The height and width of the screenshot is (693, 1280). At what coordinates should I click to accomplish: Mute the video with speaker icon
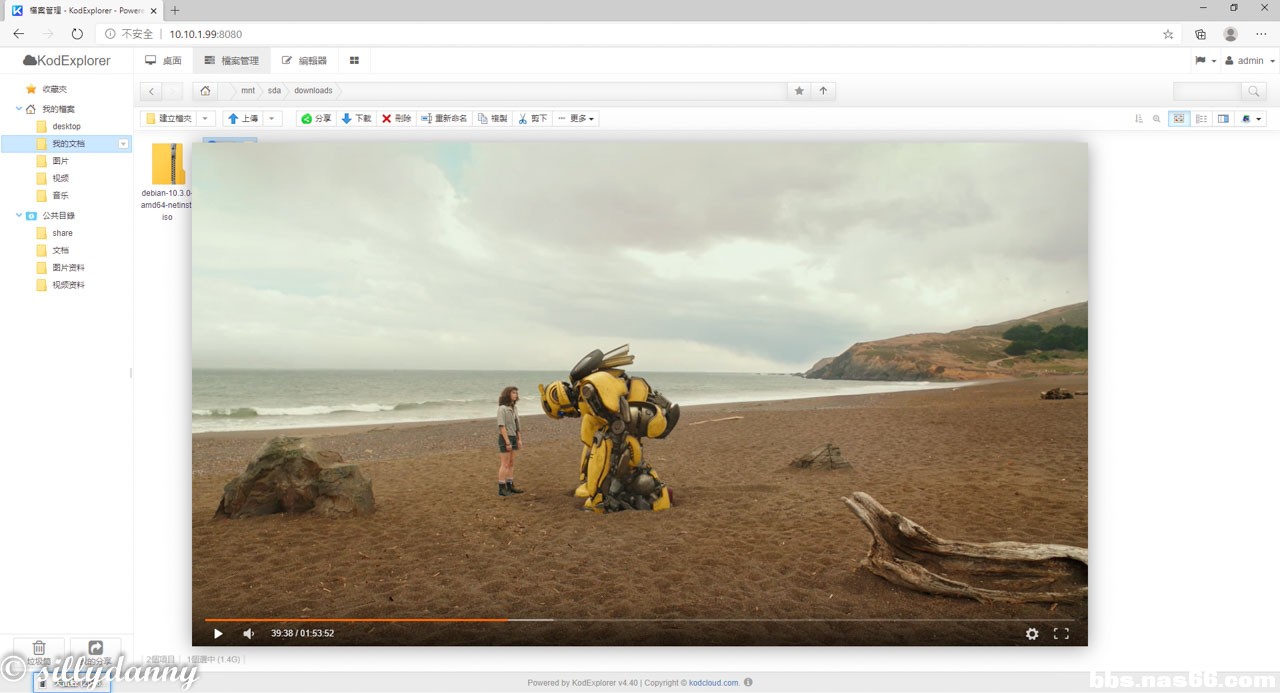[249, 633]
